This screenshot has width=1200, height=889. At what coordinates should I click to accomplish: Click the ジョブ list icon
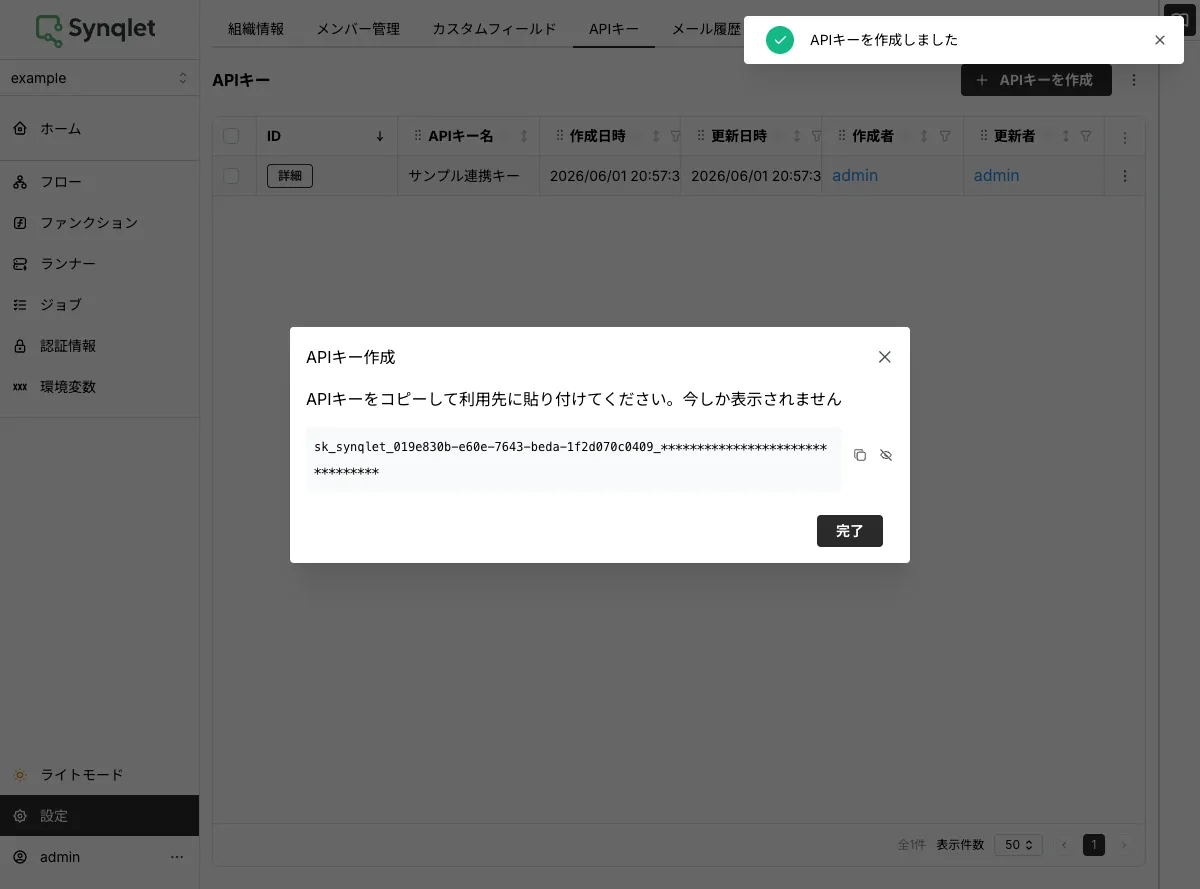(x=20, y=305)
